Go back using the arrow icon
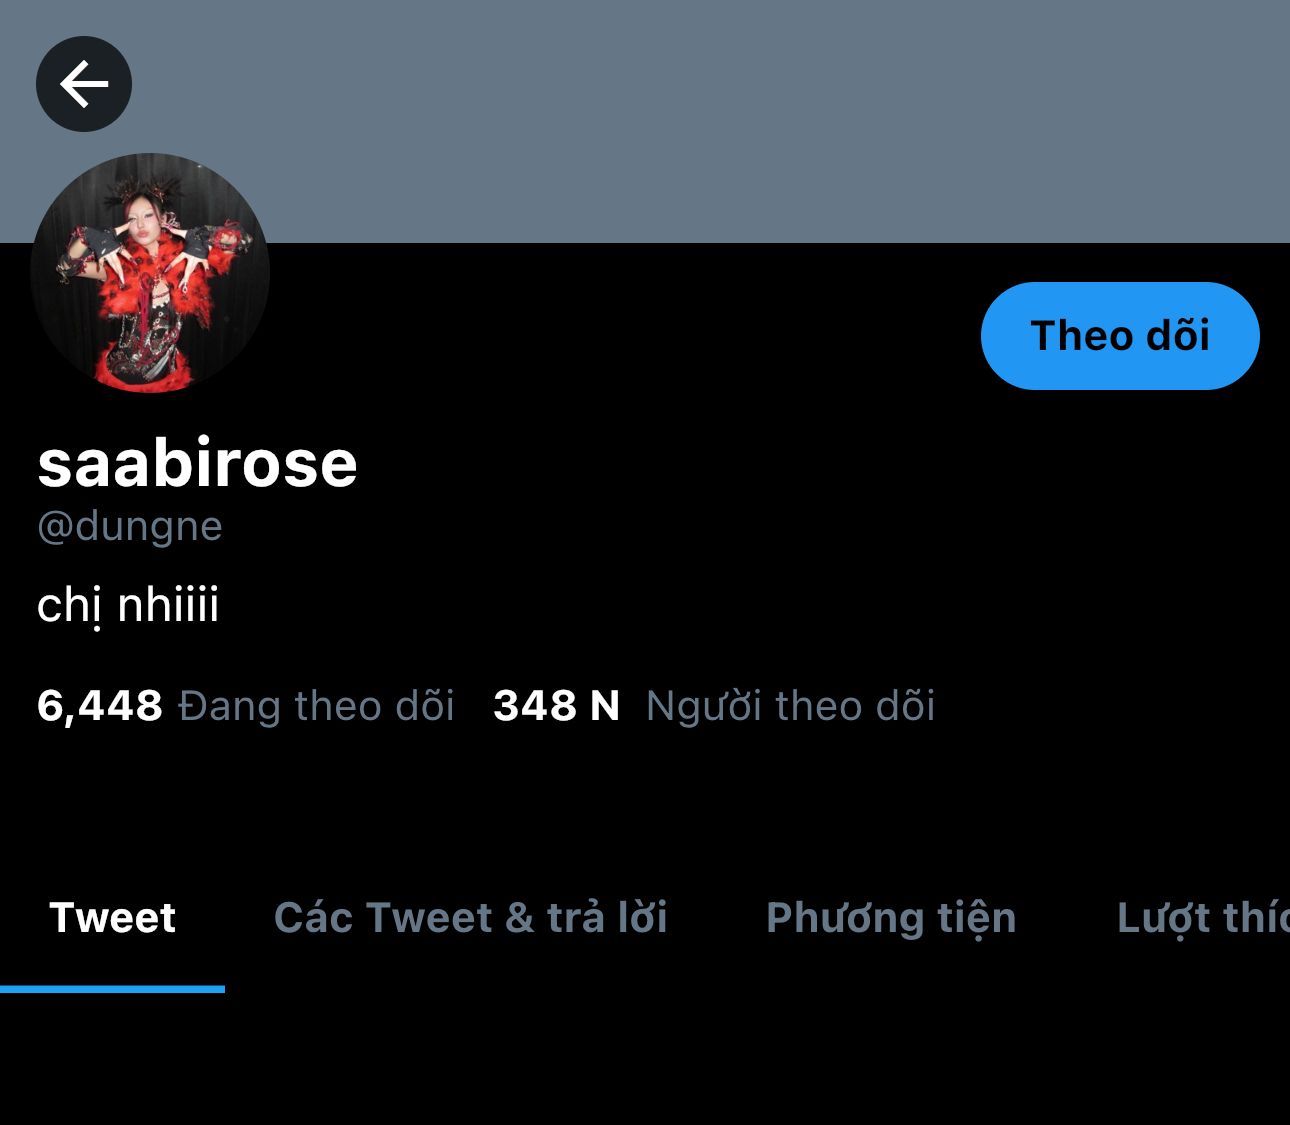The image size is (1290, 1125). coord(84,84)
